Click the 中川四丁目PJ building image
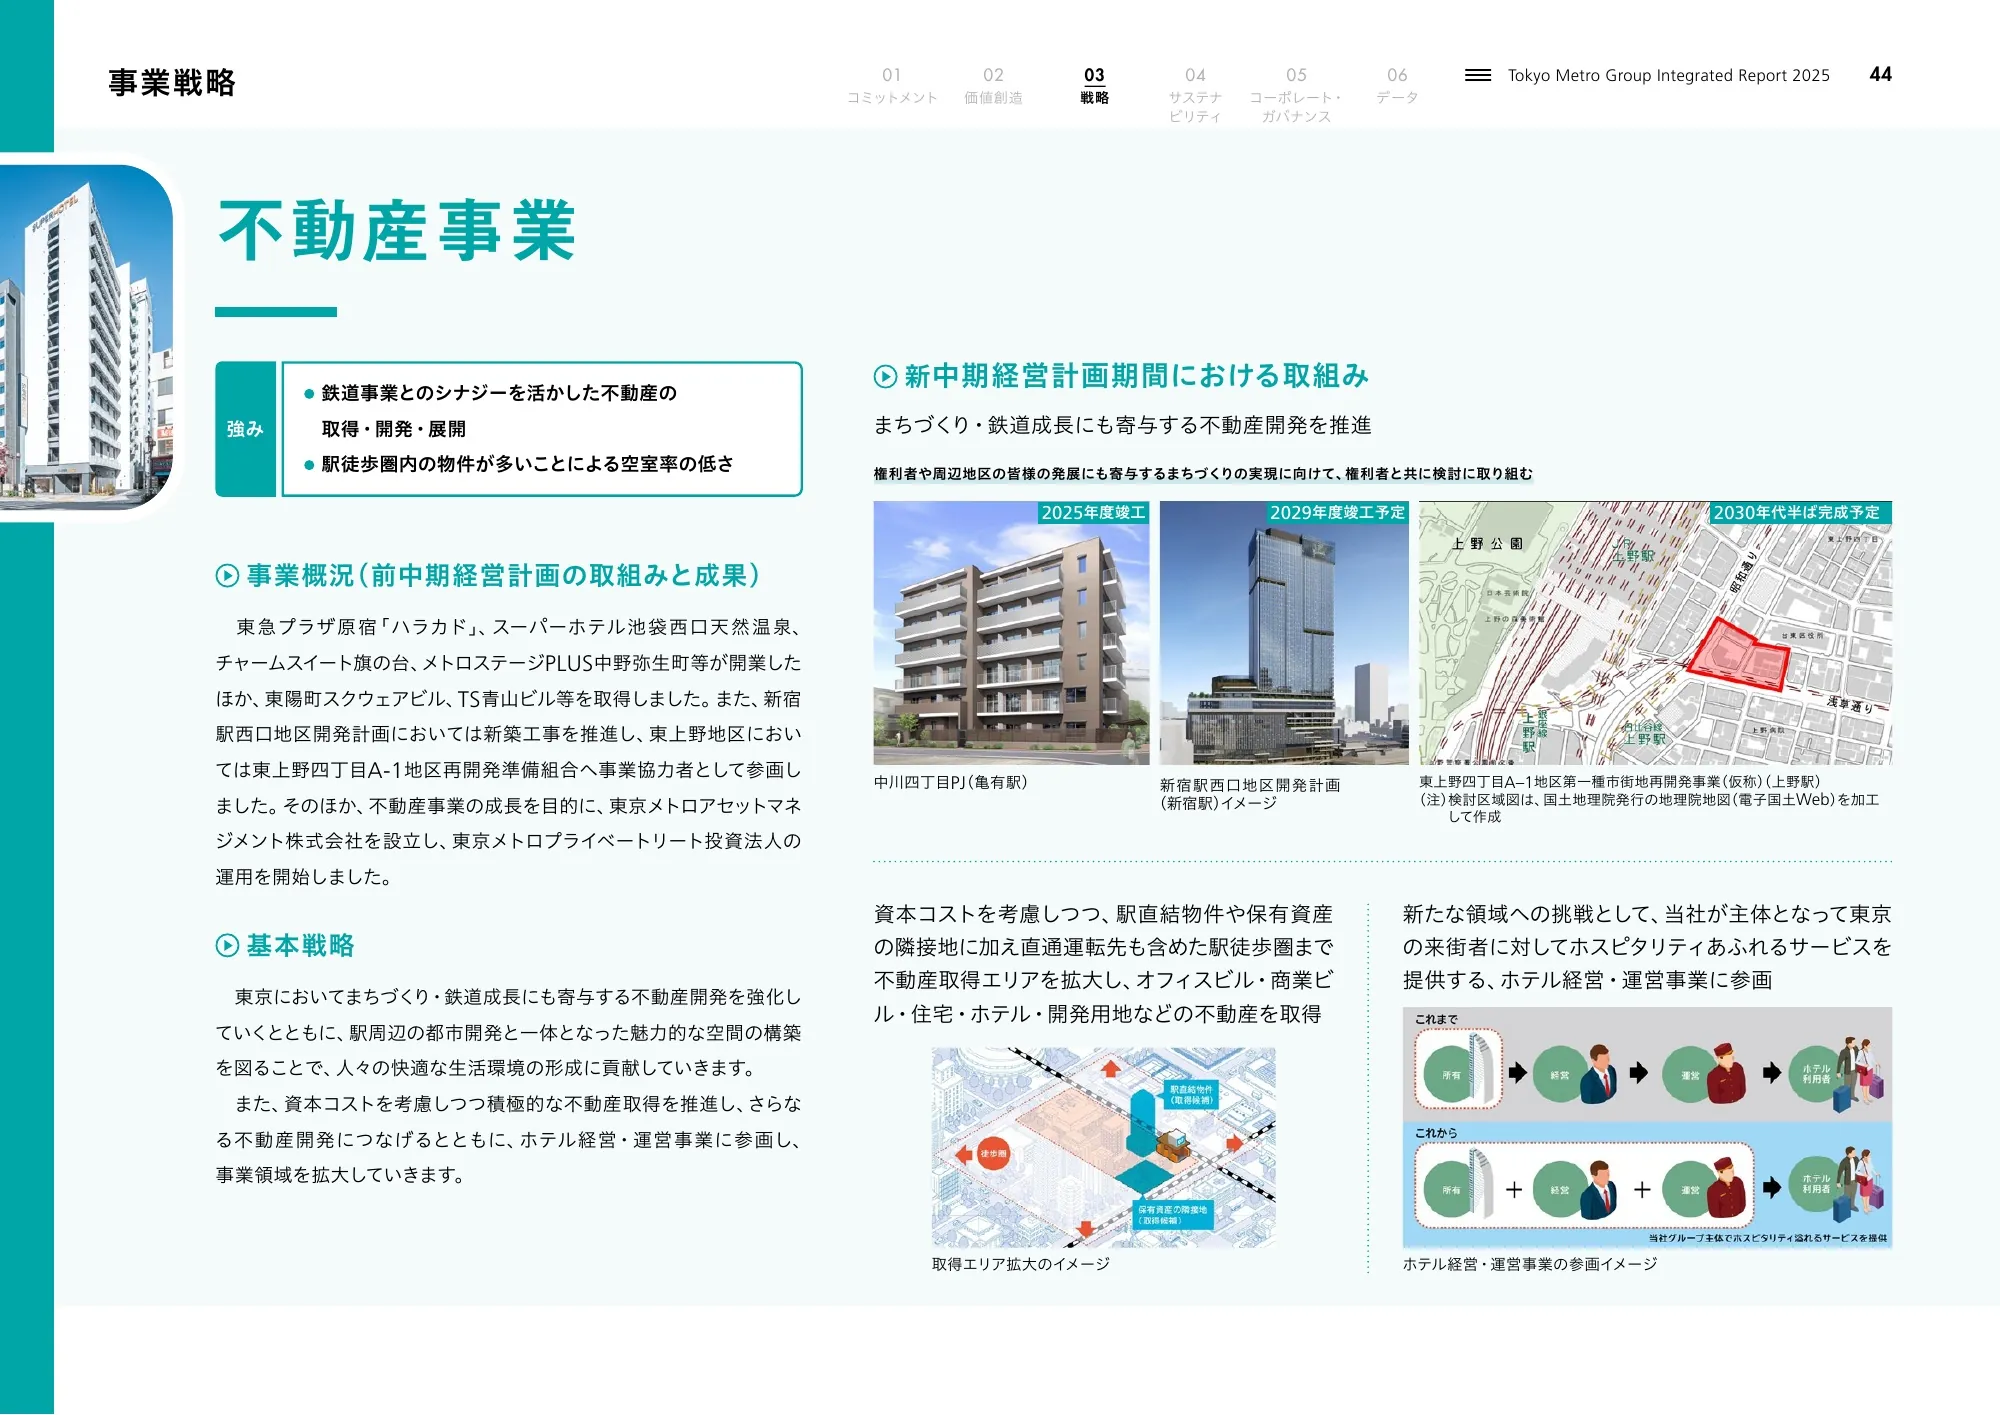Viewport: 2000px width, 1415px height. 1011,633
